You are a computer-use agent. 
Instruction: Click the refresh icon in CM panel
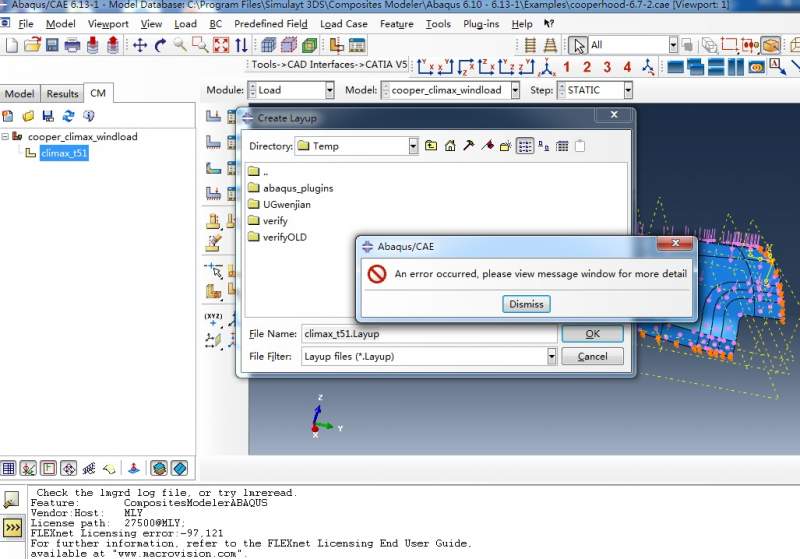[68, 116]
